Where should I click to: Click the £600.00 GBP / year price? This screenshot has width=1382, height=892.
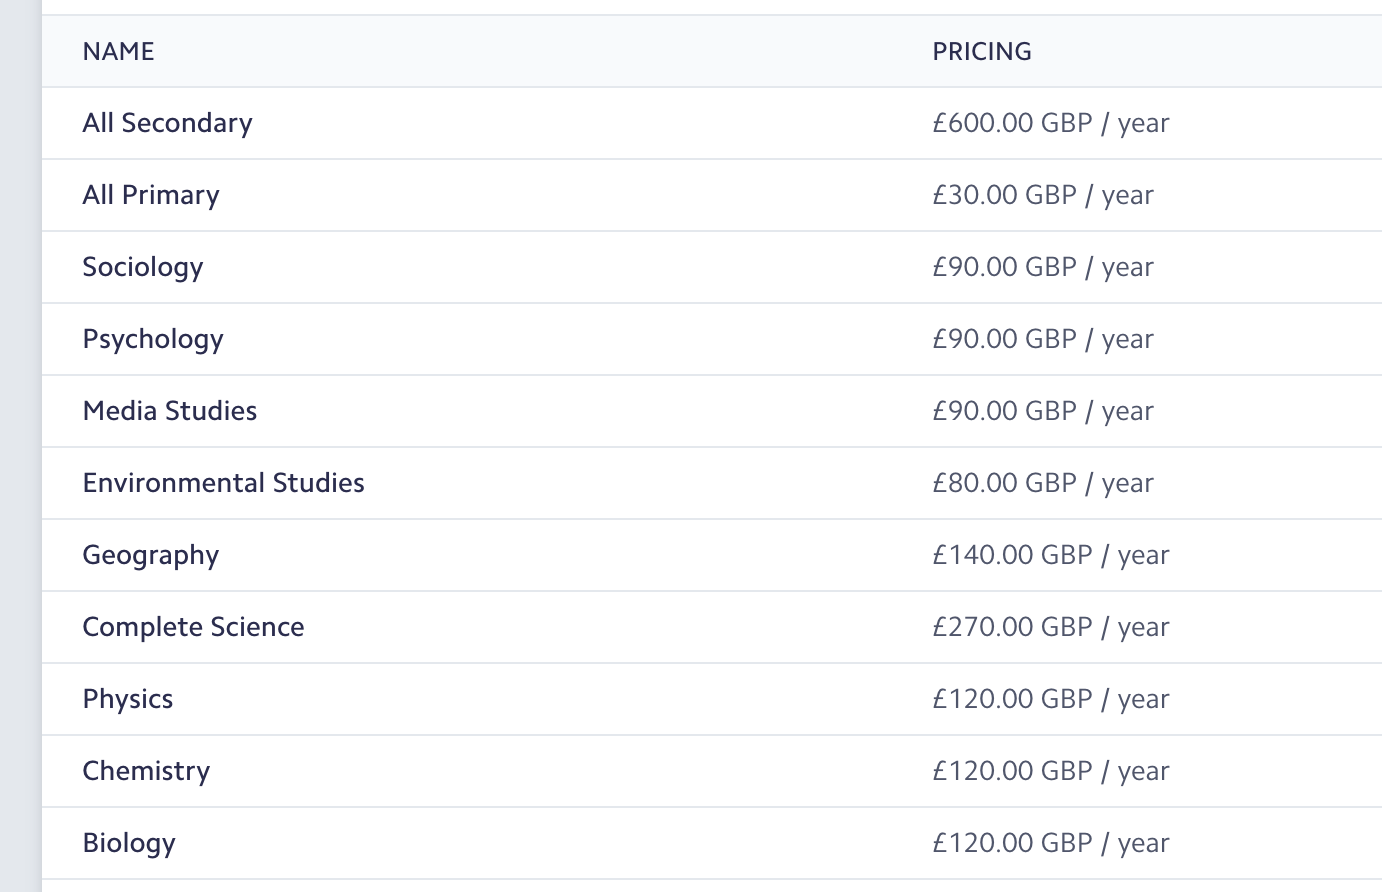(x=1051, y=123)
